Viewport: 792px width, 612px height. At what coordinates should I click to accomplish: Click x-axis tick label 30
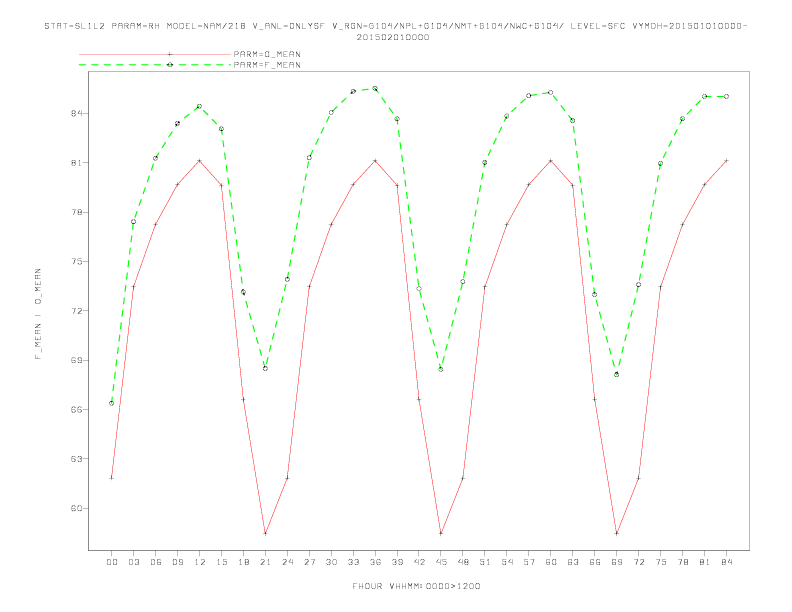click(331, 562)
